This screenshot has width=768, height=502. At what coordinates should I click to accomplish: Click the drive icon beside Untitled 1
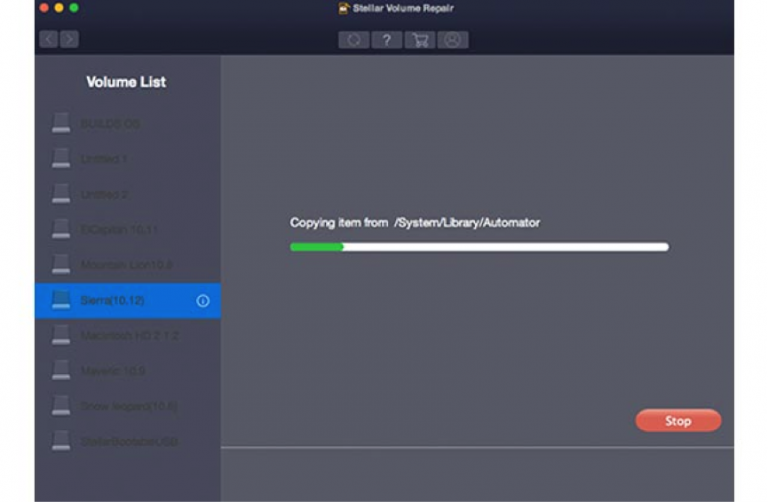[61, 158]
